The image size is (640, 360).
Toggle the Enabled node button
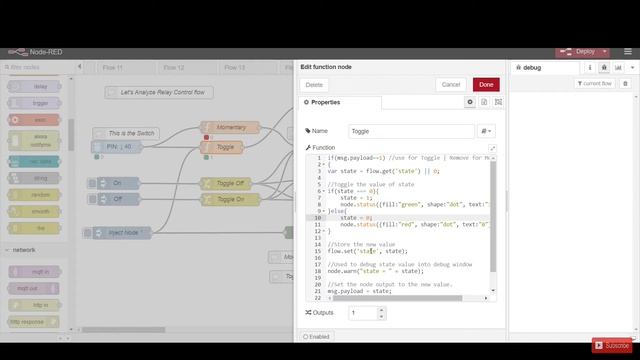(316, 337)
